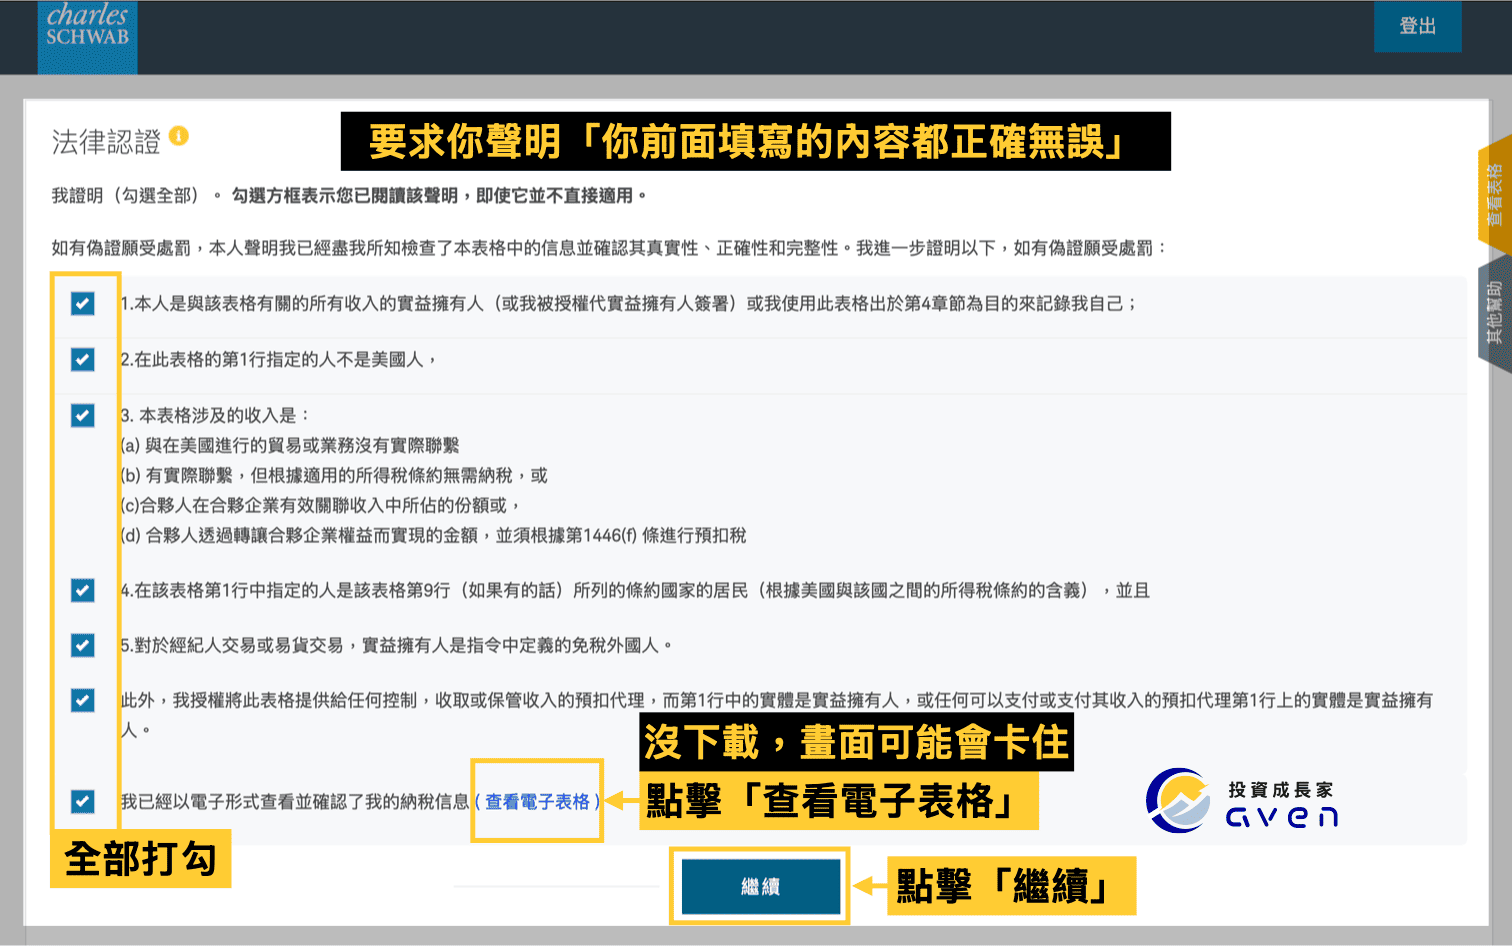Click the black banner 要求你聲明 annotation
1512x946 pixels.
click(x=755, y=142)
